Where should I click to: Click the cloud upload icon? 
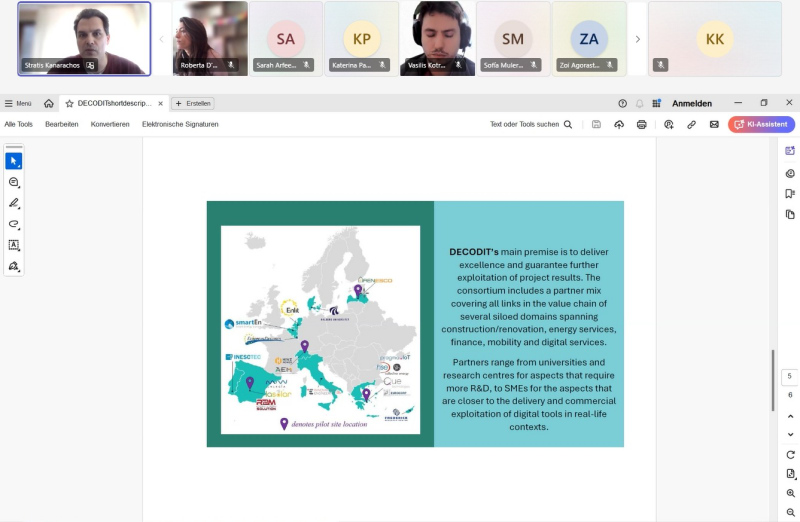pos(619,124)
